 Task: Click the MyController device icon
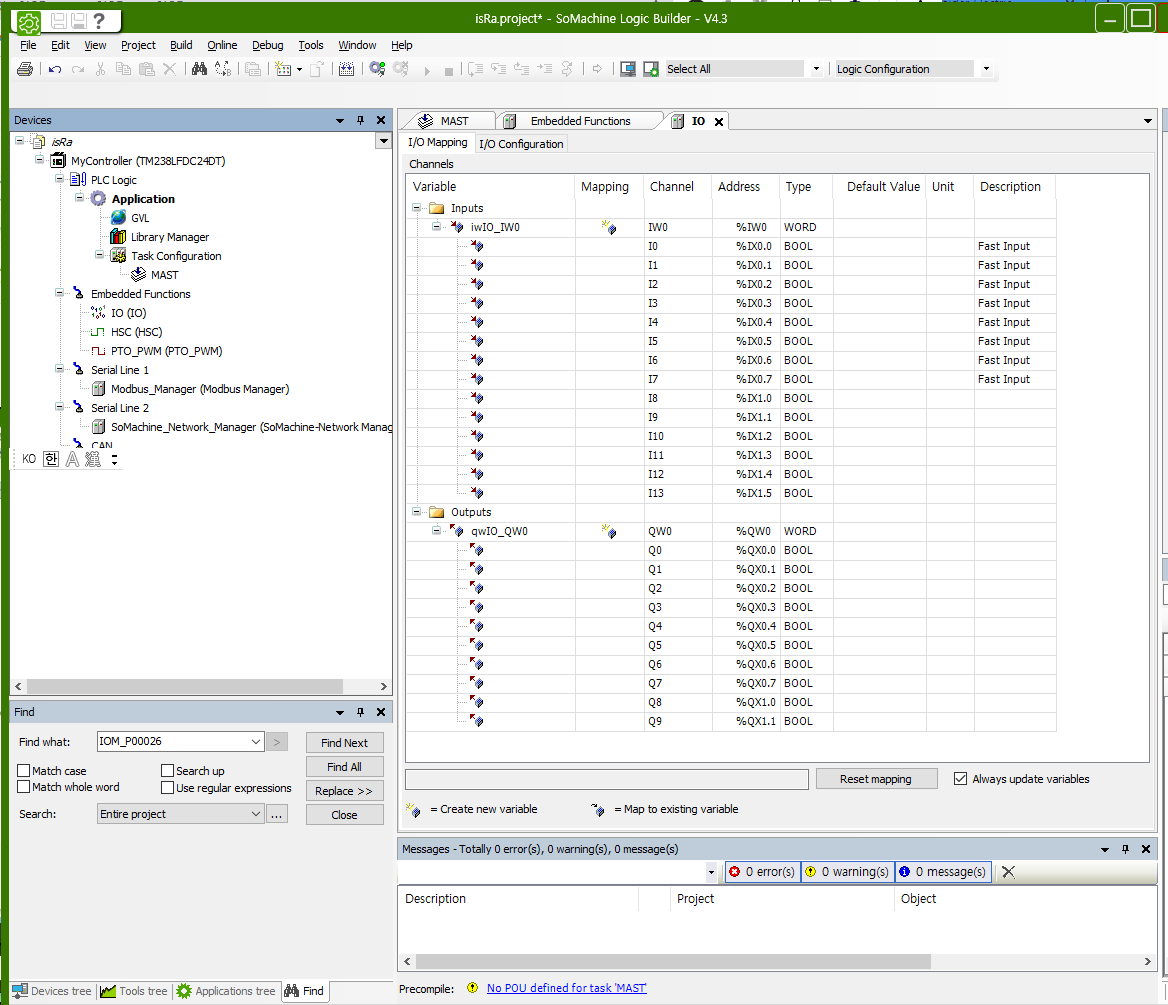coord(58,161)
